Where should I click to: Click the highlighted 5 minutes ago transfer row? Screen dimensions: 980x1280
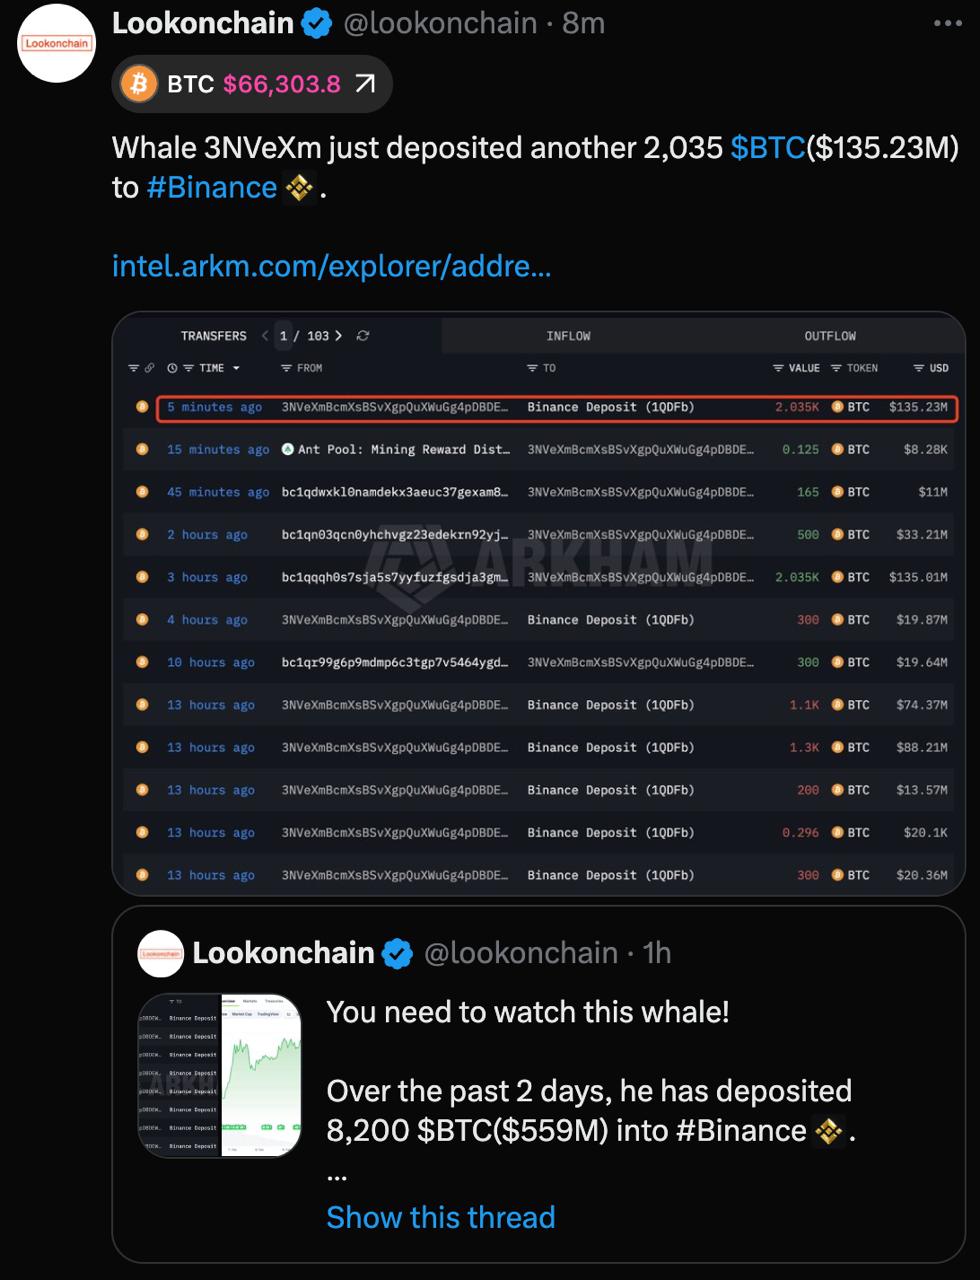pos(557,408)
